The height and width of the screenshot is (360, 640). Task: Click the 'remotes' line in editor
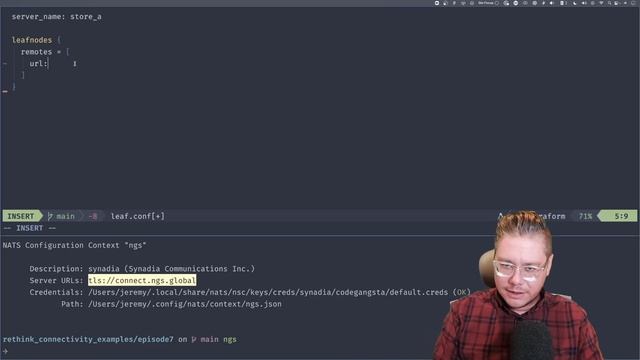pyautogui.click(x=45, y=52)
